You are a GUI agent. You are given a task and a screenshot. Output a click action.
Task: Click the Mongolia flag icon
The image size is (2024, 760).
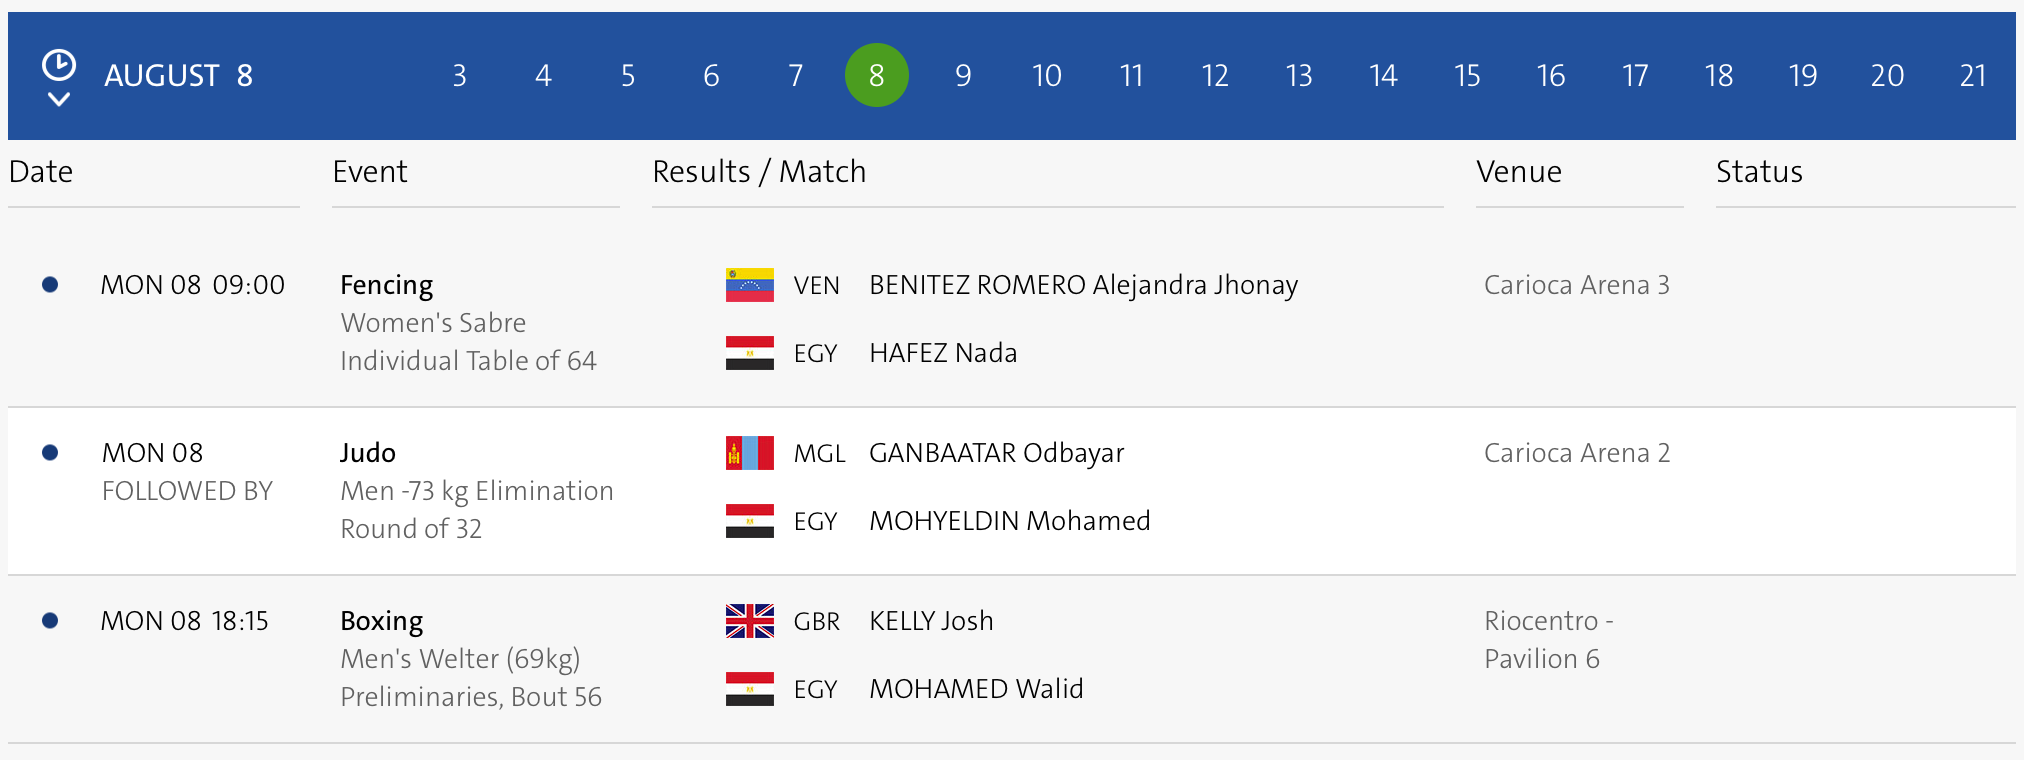749,453
